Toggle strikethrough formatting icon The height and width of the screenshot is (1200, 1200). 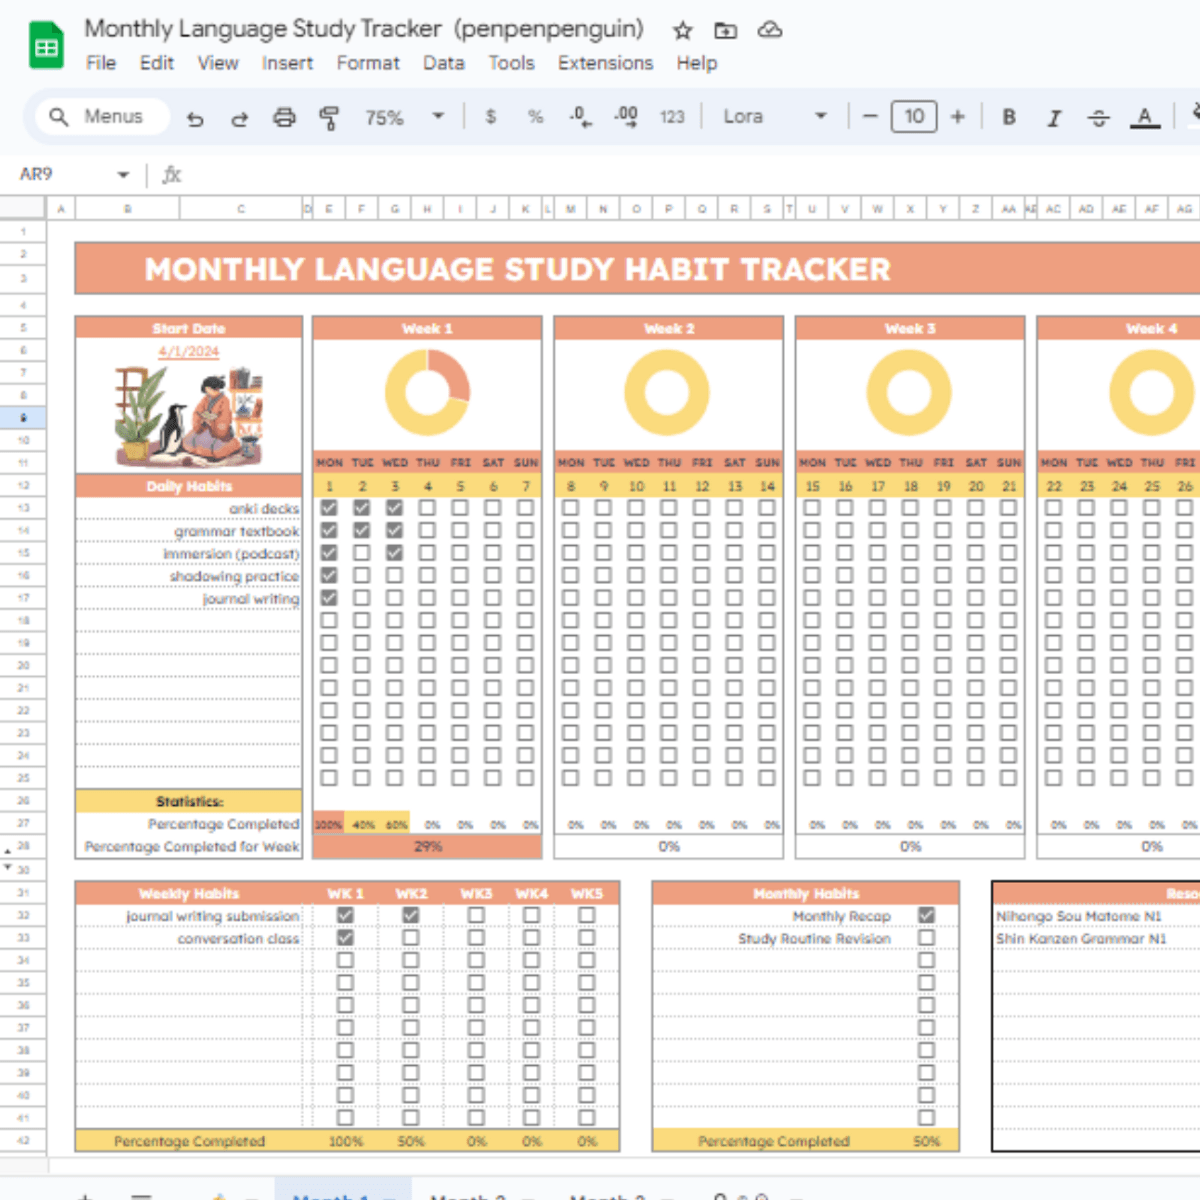(1098, 118)
